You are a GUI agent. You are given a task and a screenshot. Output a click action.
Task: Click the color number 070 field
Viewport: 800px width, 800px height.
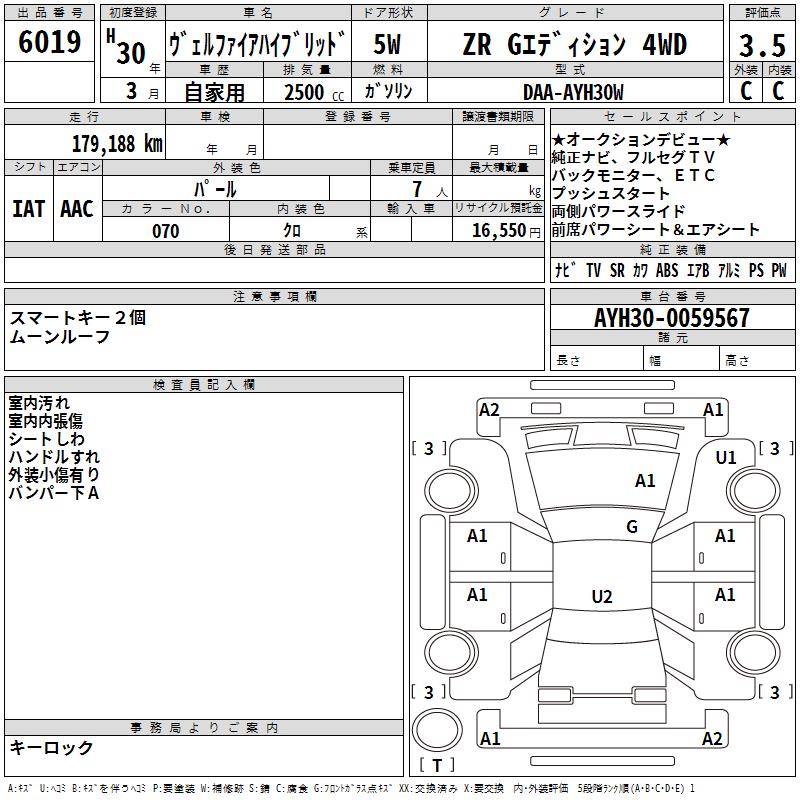pyautogui.click(x=165, y=231)
